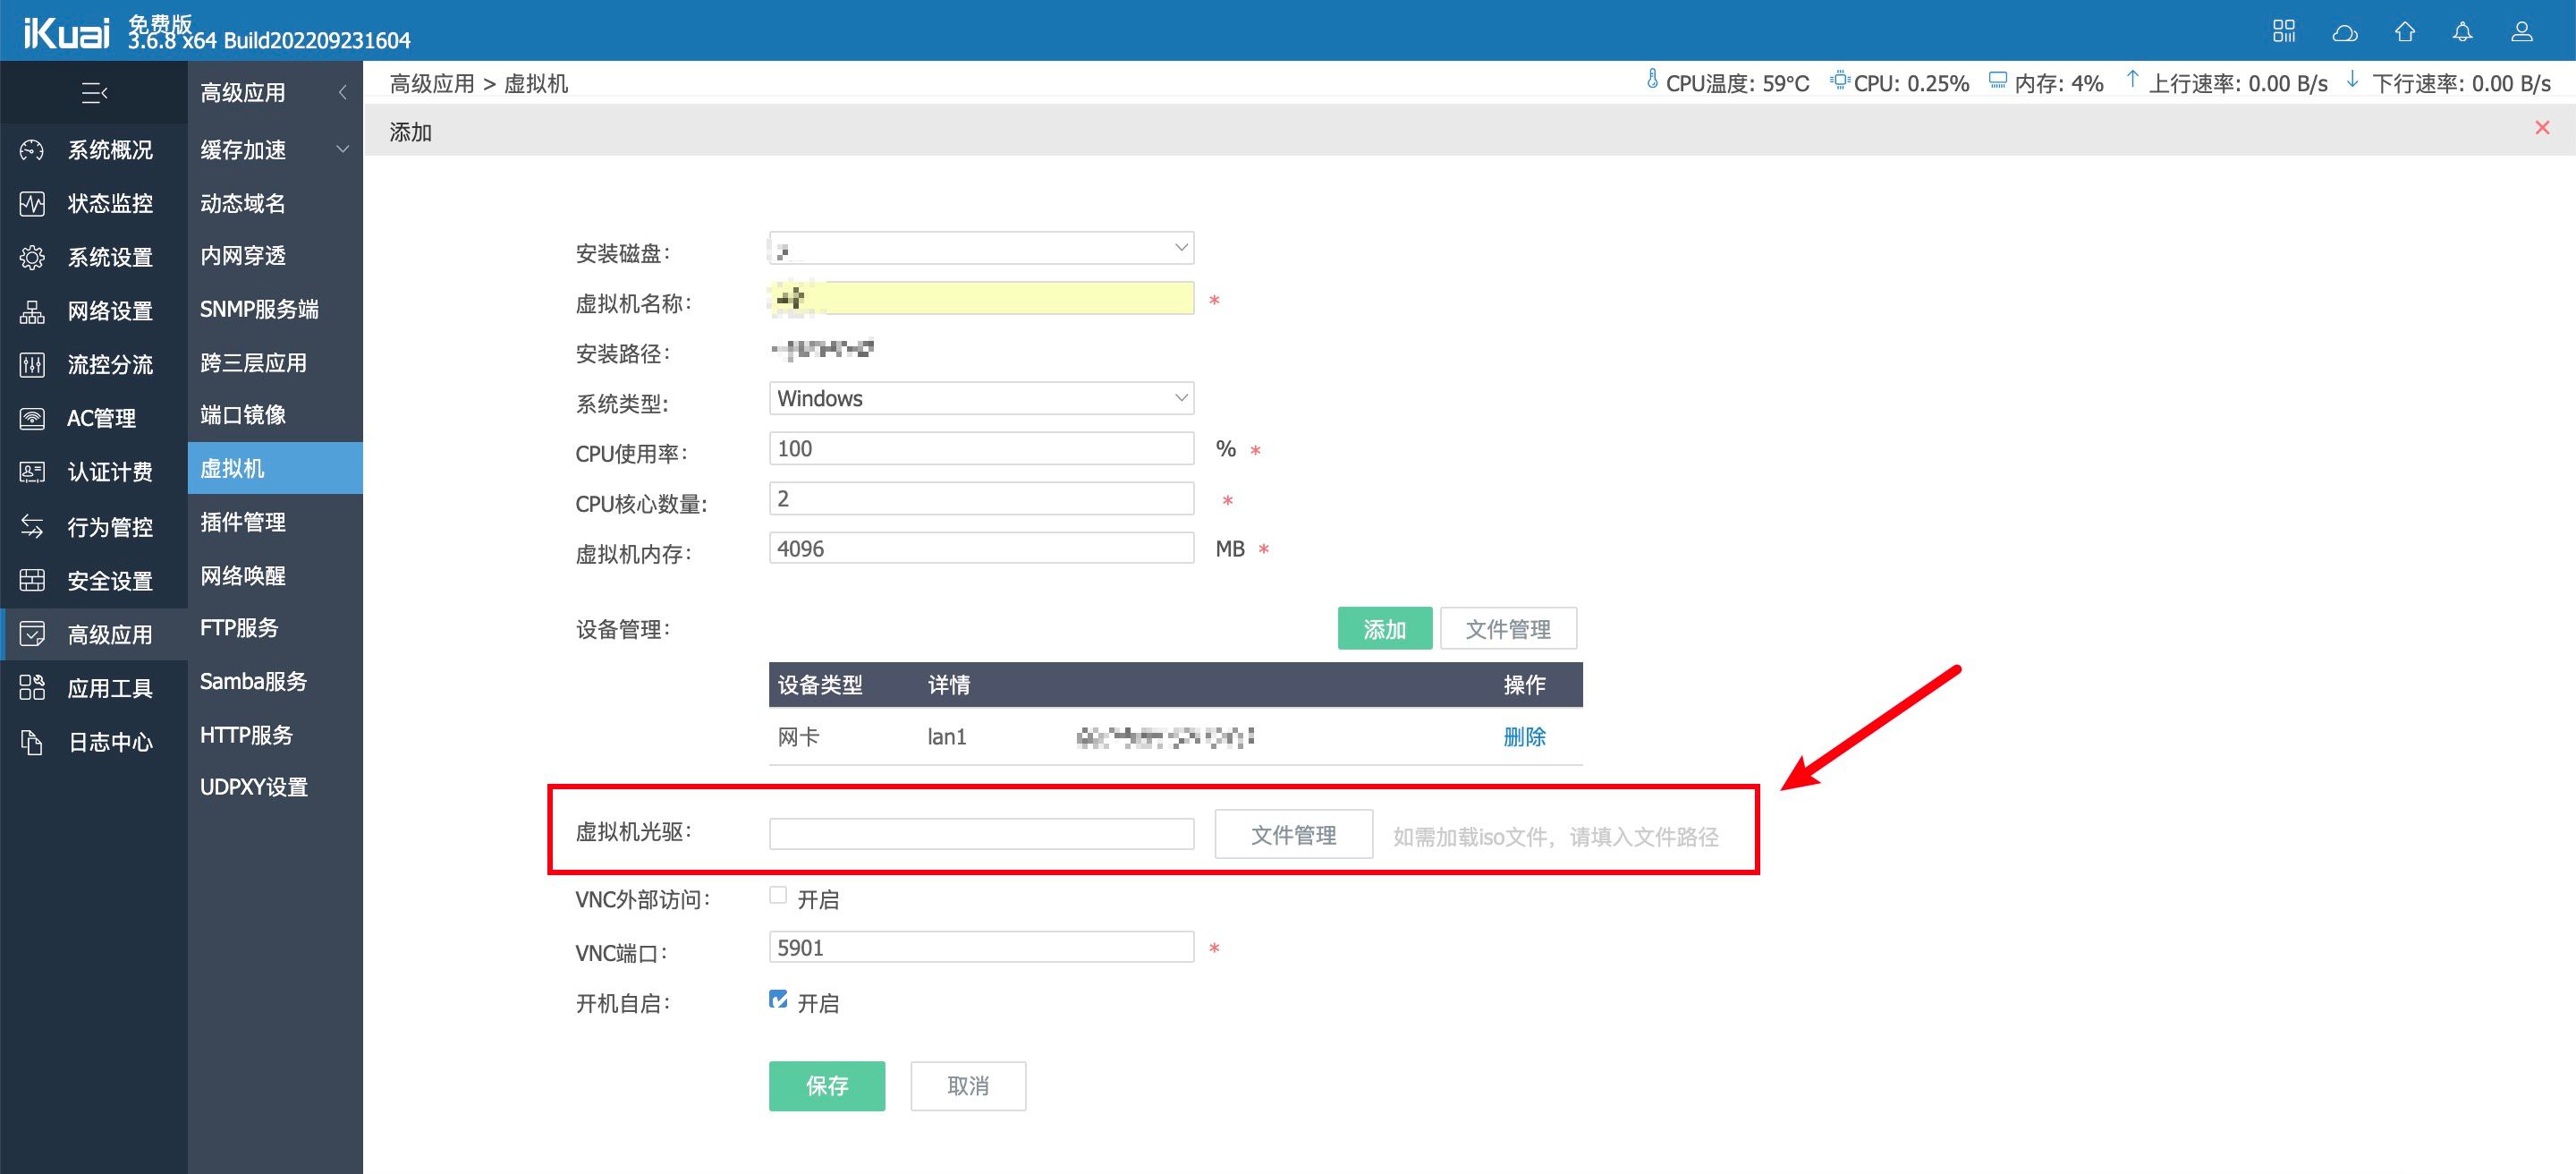
Task: Collapse 高级应用 submenu with the chevron
Action: tap(343, 93)
